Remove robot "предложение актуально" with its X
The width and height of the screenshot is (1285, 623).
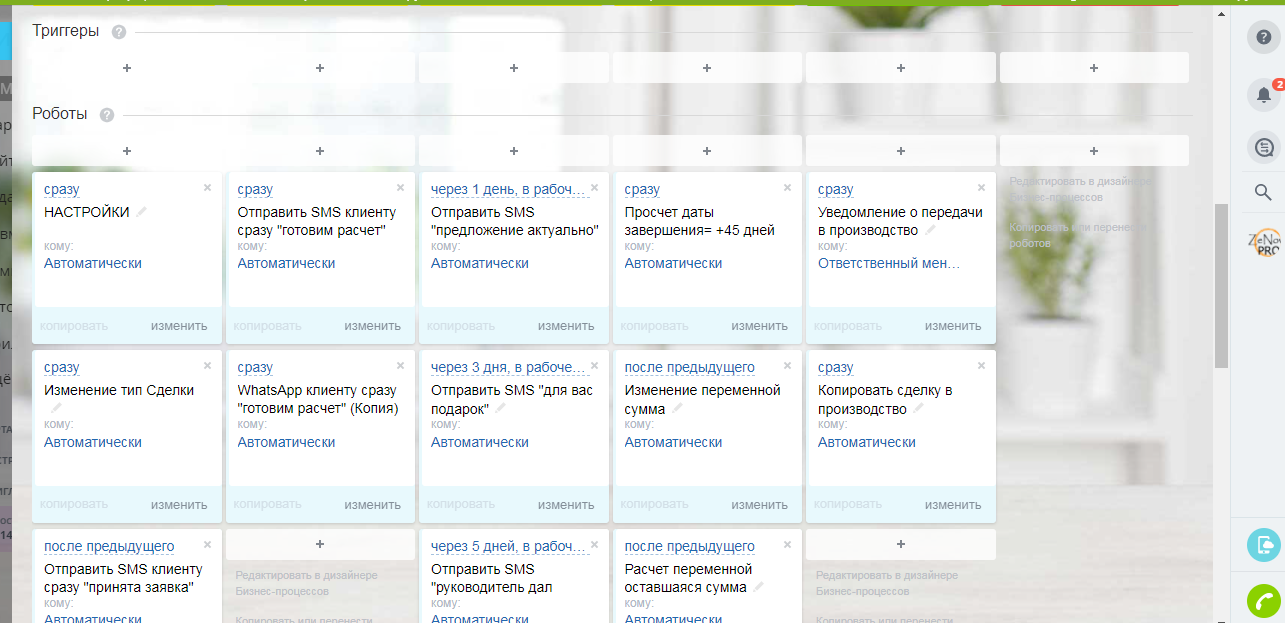click(x=594, y=187)
